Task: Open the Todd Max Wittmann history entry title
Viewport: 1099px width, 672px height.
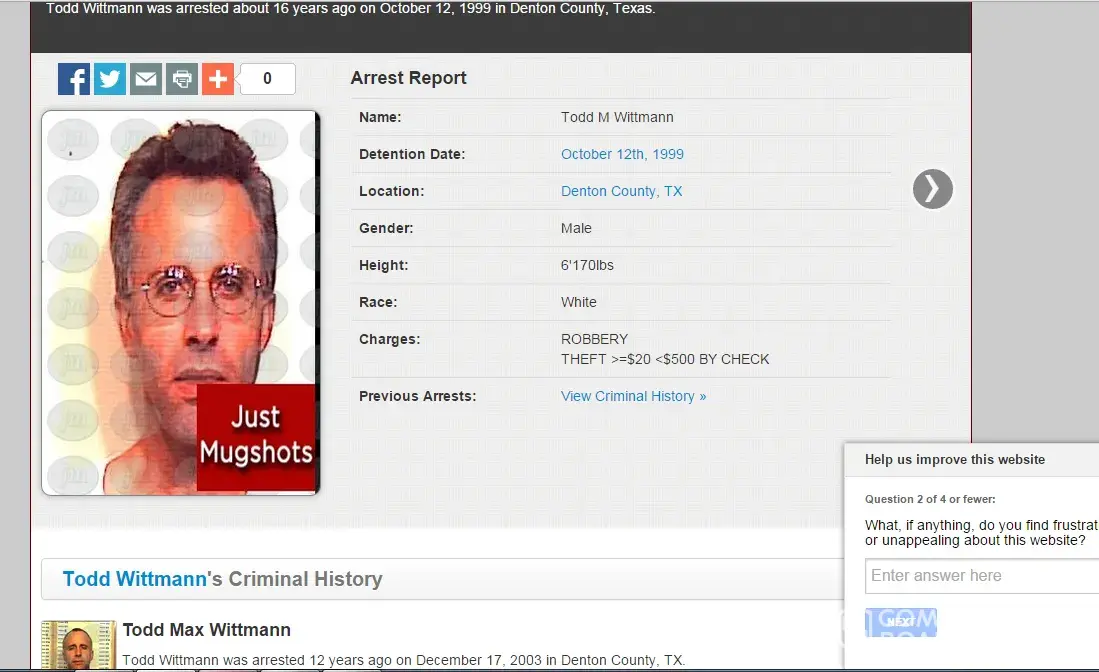Action: (x=206, y=630)
